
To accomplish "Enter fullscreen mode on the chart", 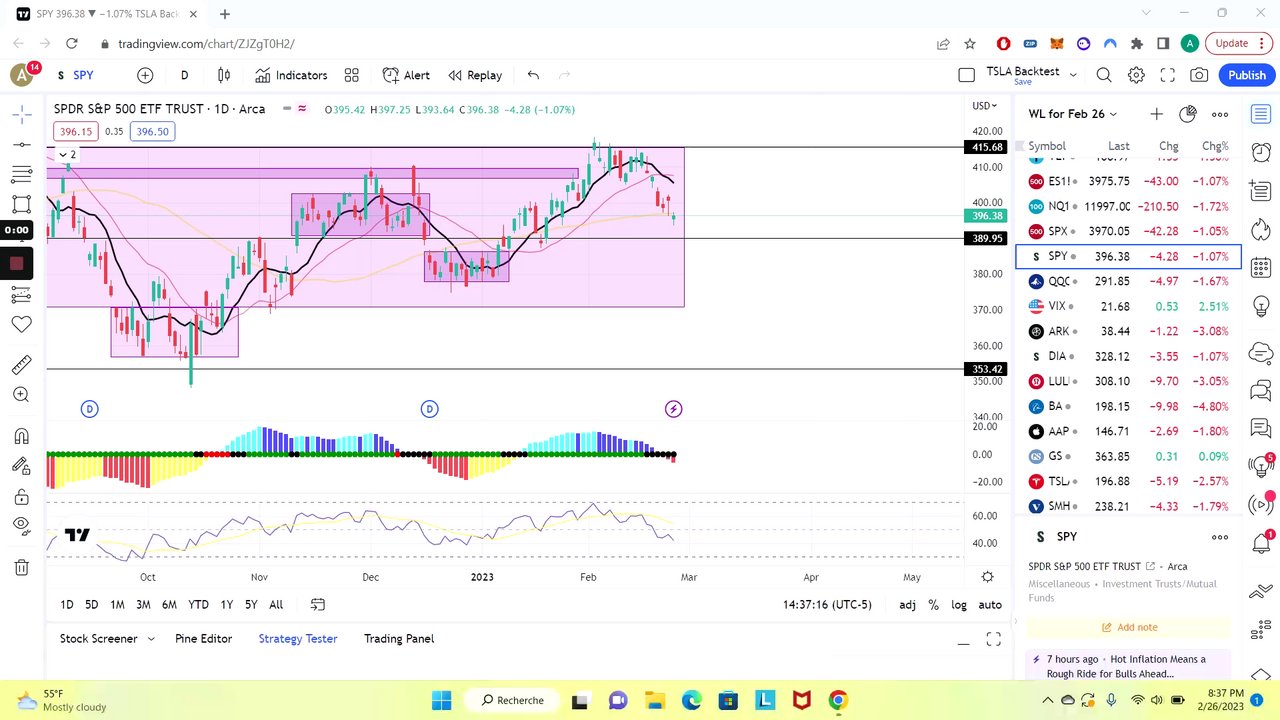I will tap(1167, 75).
